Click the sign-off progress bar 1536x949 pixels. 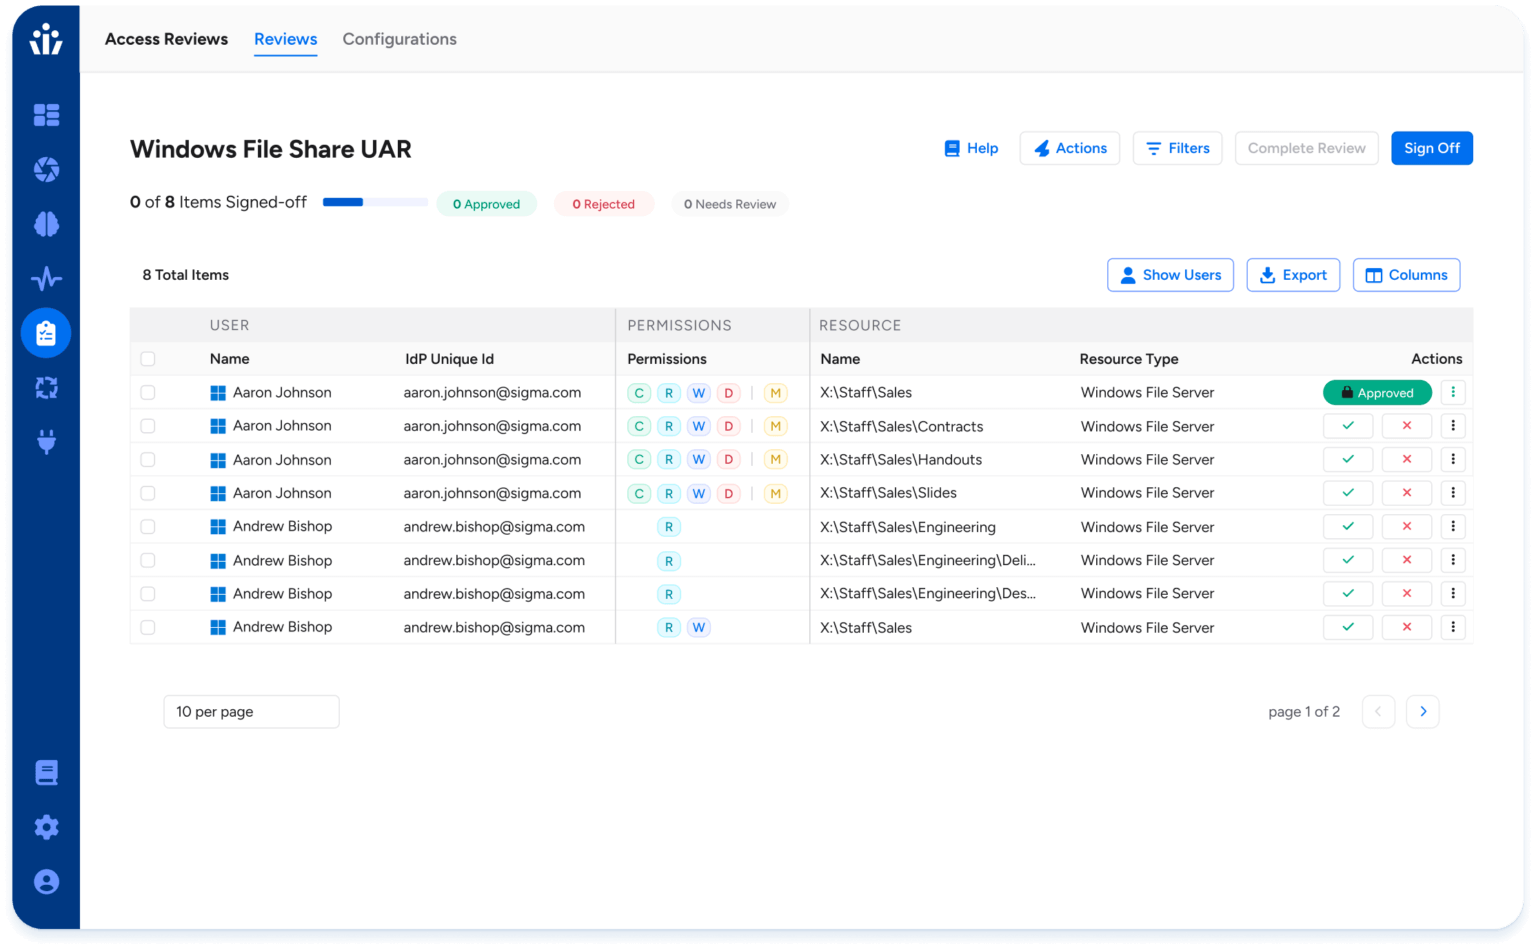point(374,202)
